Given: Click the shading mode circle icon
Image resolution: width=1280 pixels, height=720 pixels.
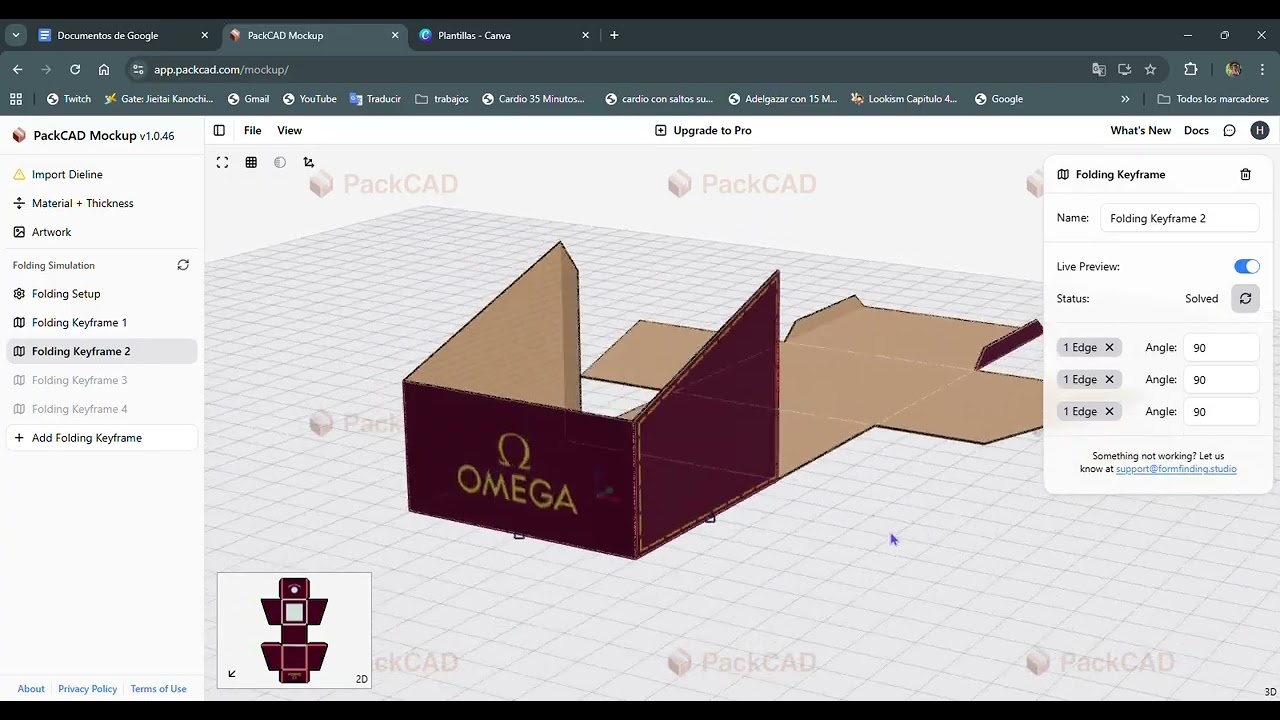Looking at the screenshot, I should [280, 162].
